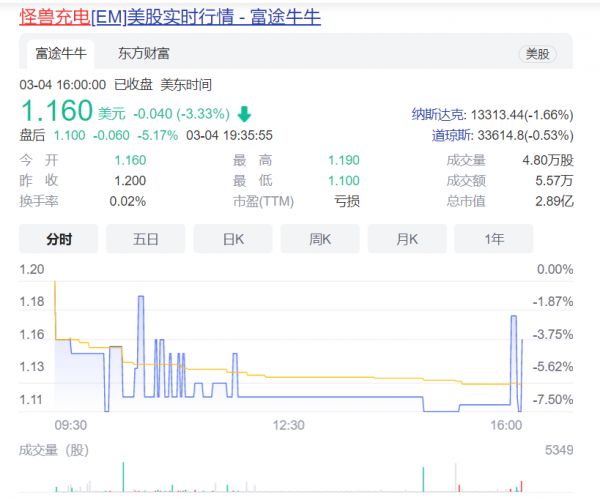Switch to the 东方财富 tab
600x500 pixels.
(143, 53)
